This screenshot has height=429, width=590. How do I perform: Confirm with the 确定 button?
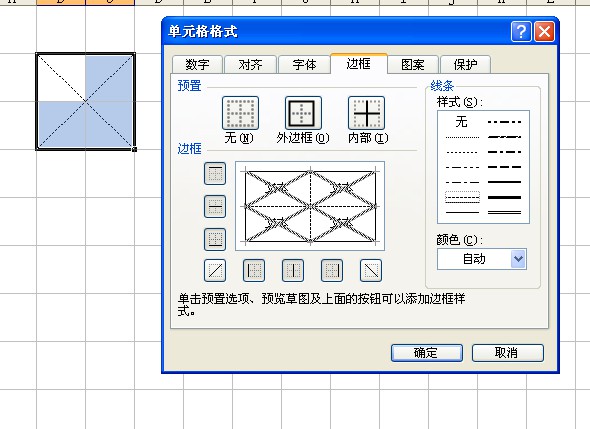click(427, 353)
